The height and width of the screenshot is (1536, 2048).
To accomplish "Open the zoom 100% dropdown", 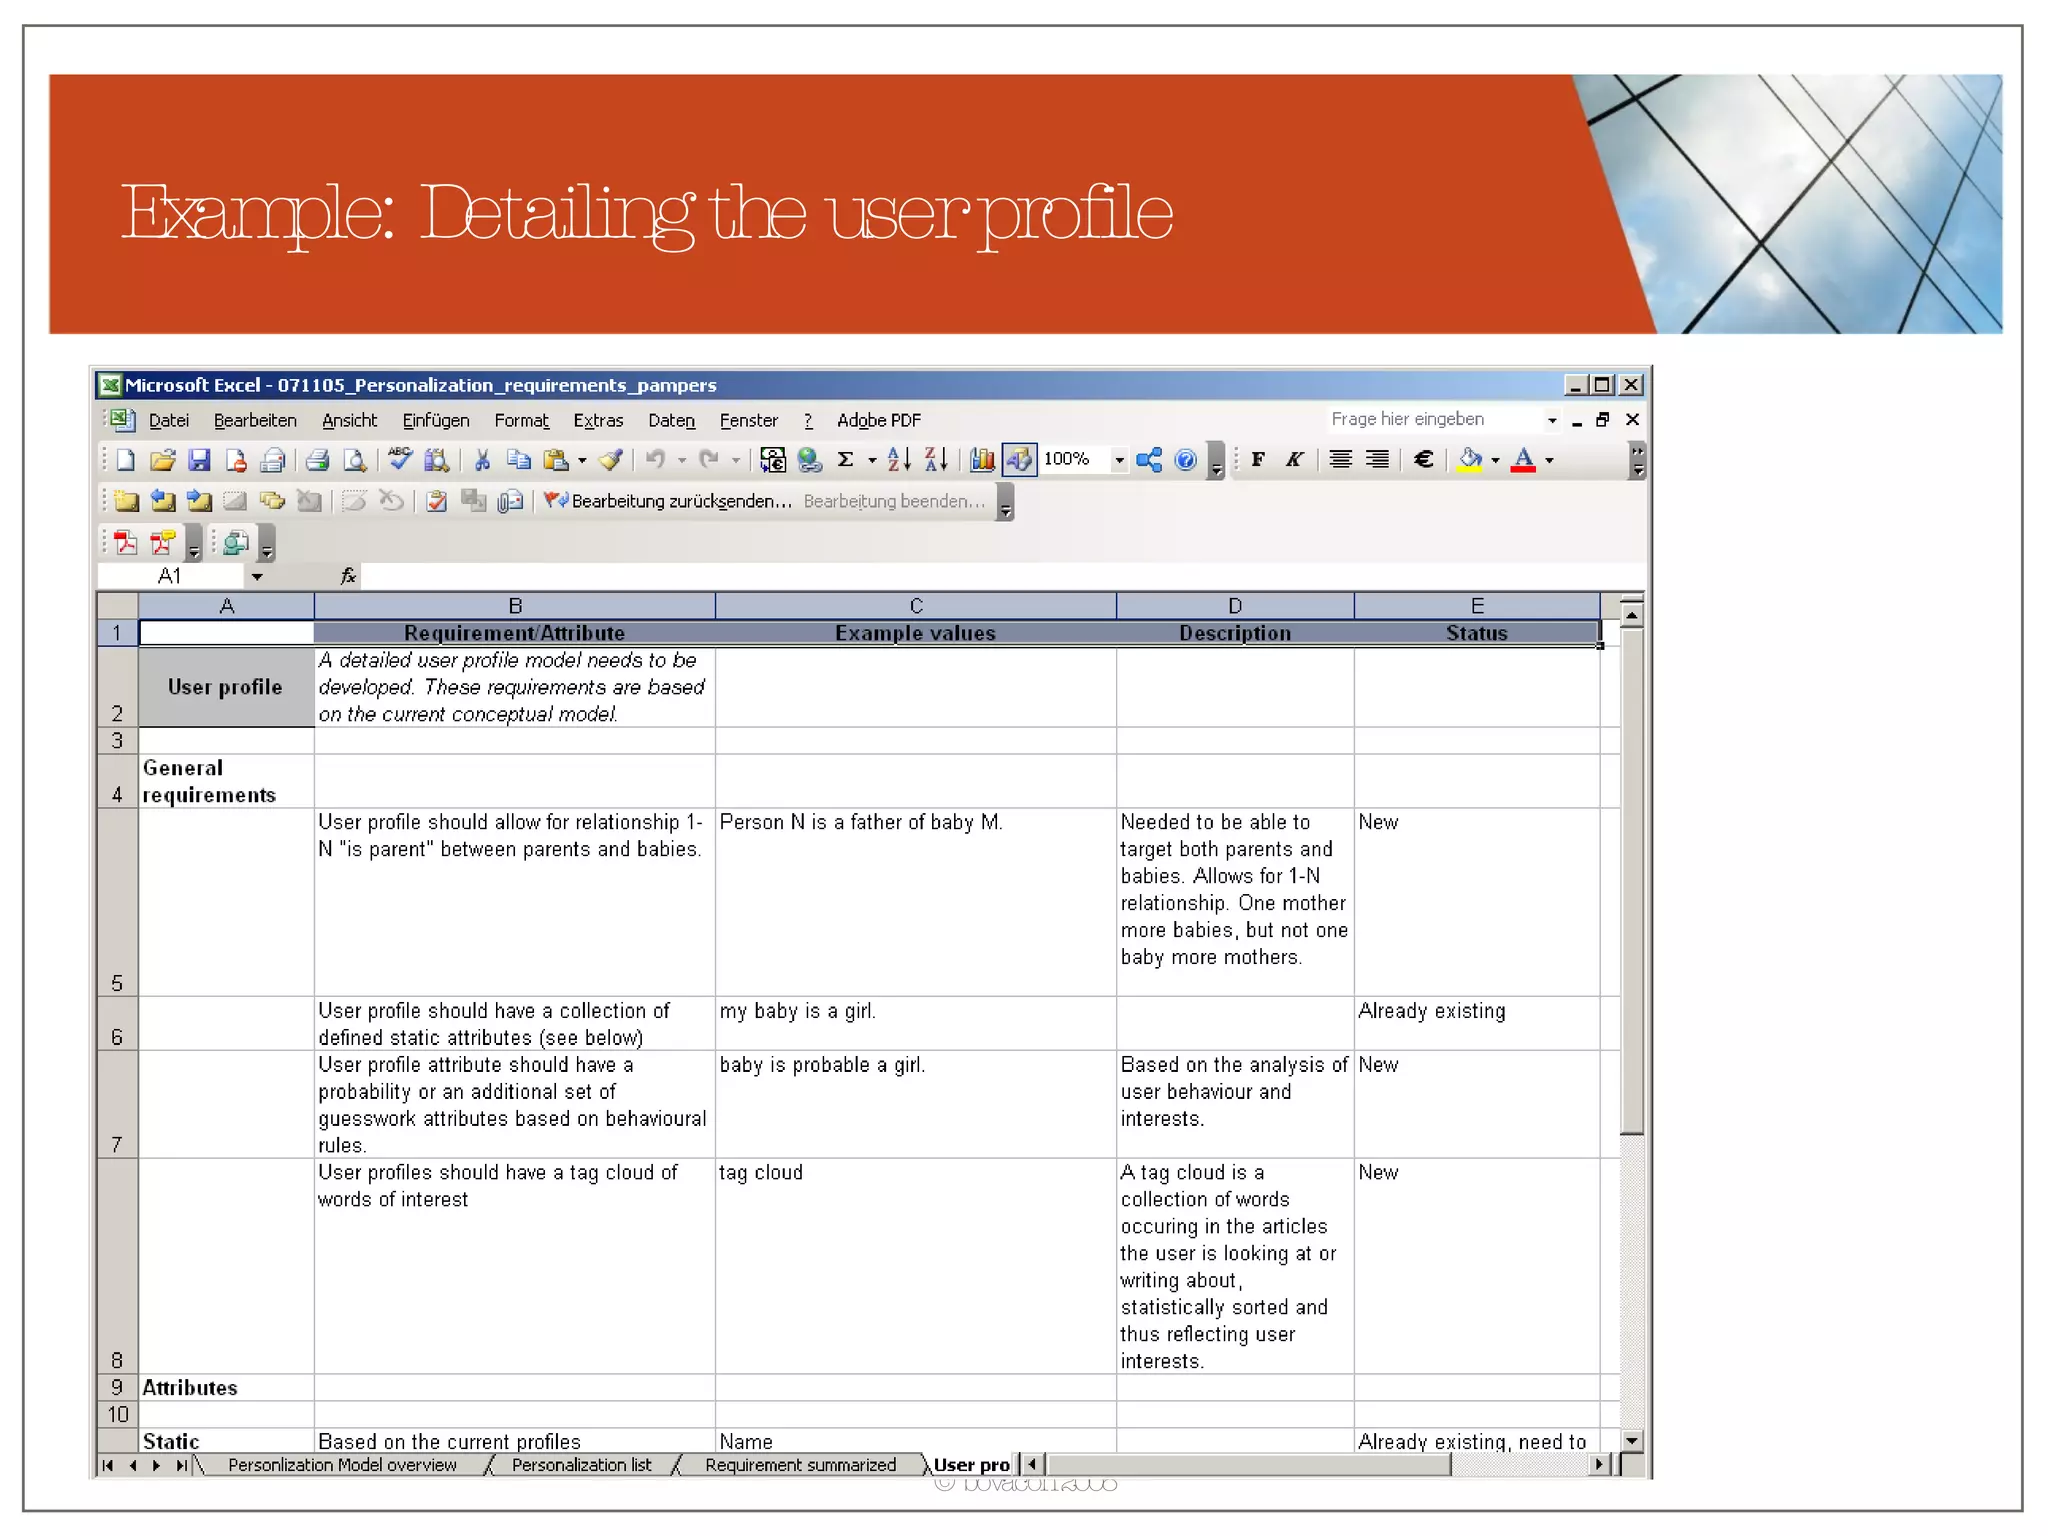I will point(1119,460).
